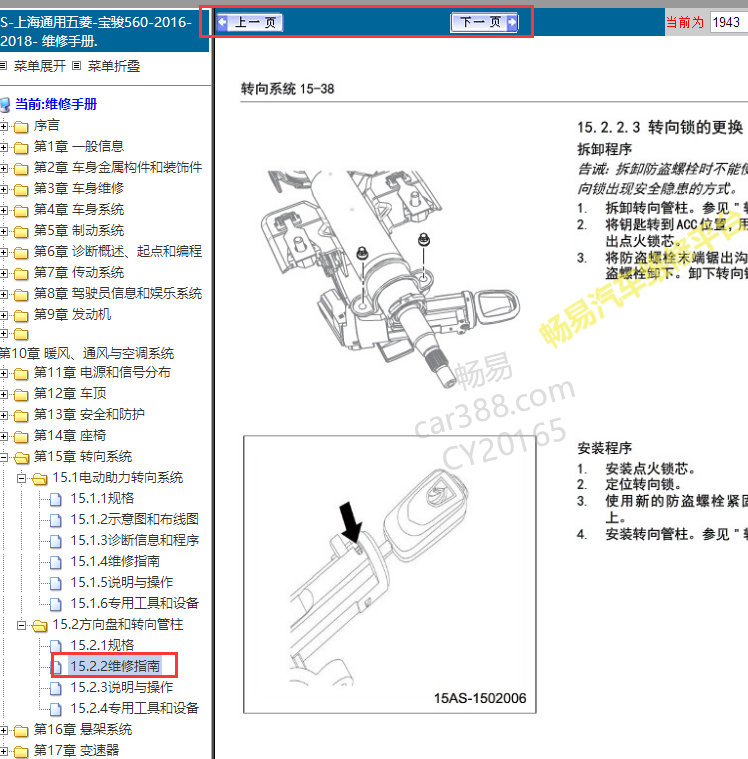
Task: Click folder icon of 第6章 诊断概述、起点和编程
Action: click(x=21, y=253)
